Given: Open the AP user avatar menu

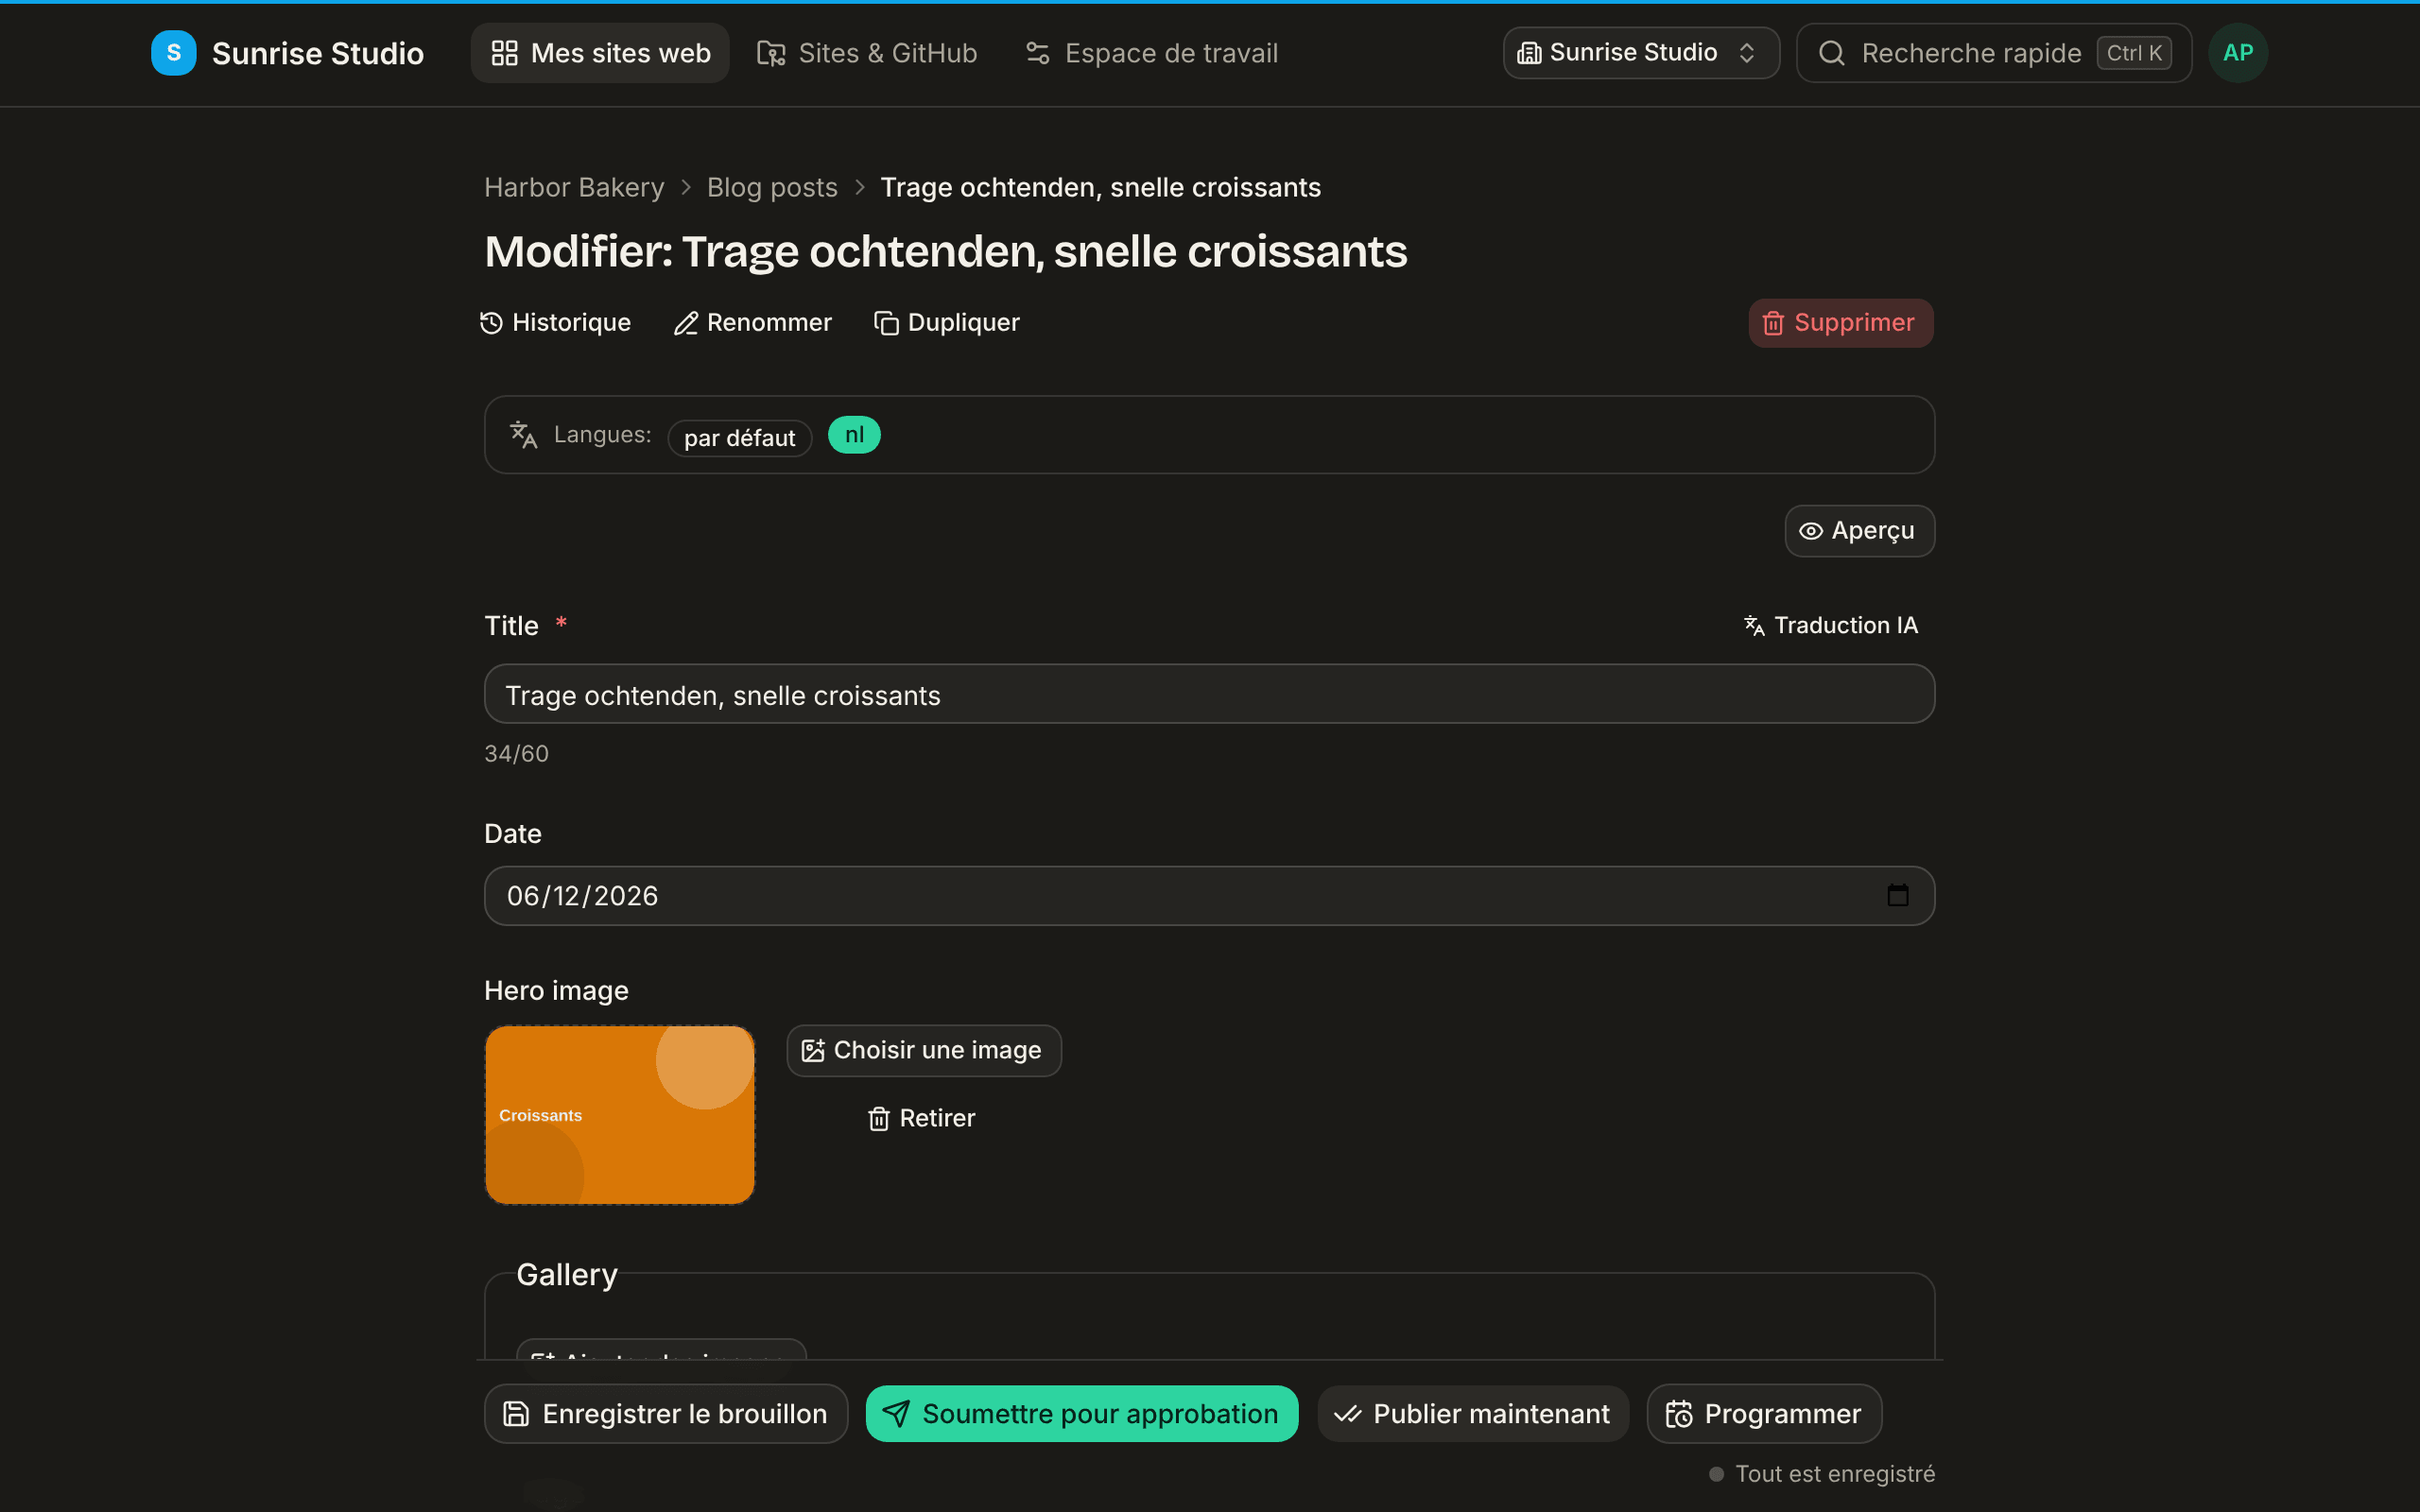Looking at the screenshot, I should tap(2237, 53).
